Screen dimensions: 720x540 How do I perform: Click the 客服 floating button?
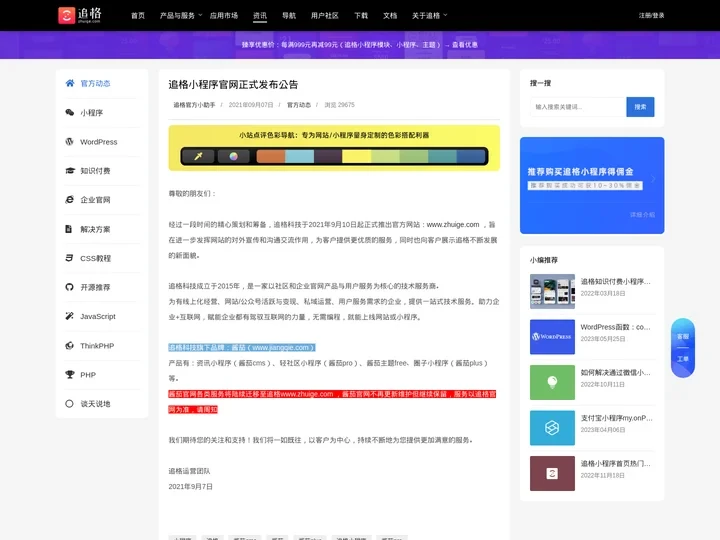click(x=683, y=337)
